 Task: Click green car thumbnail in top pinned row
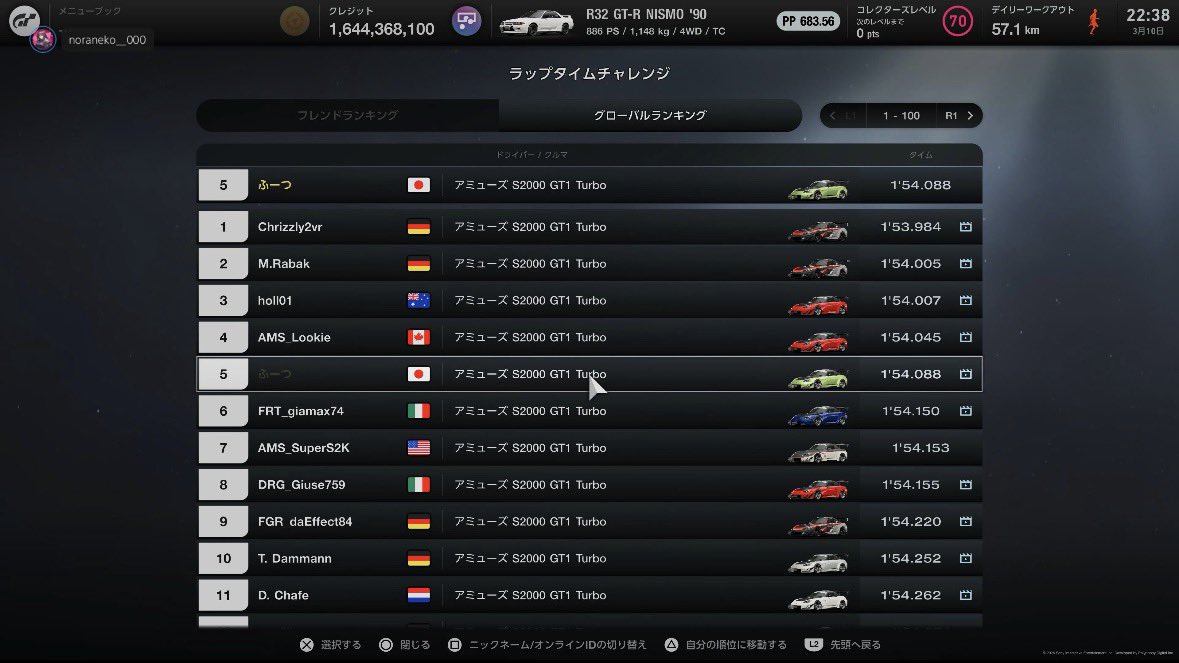818,189
